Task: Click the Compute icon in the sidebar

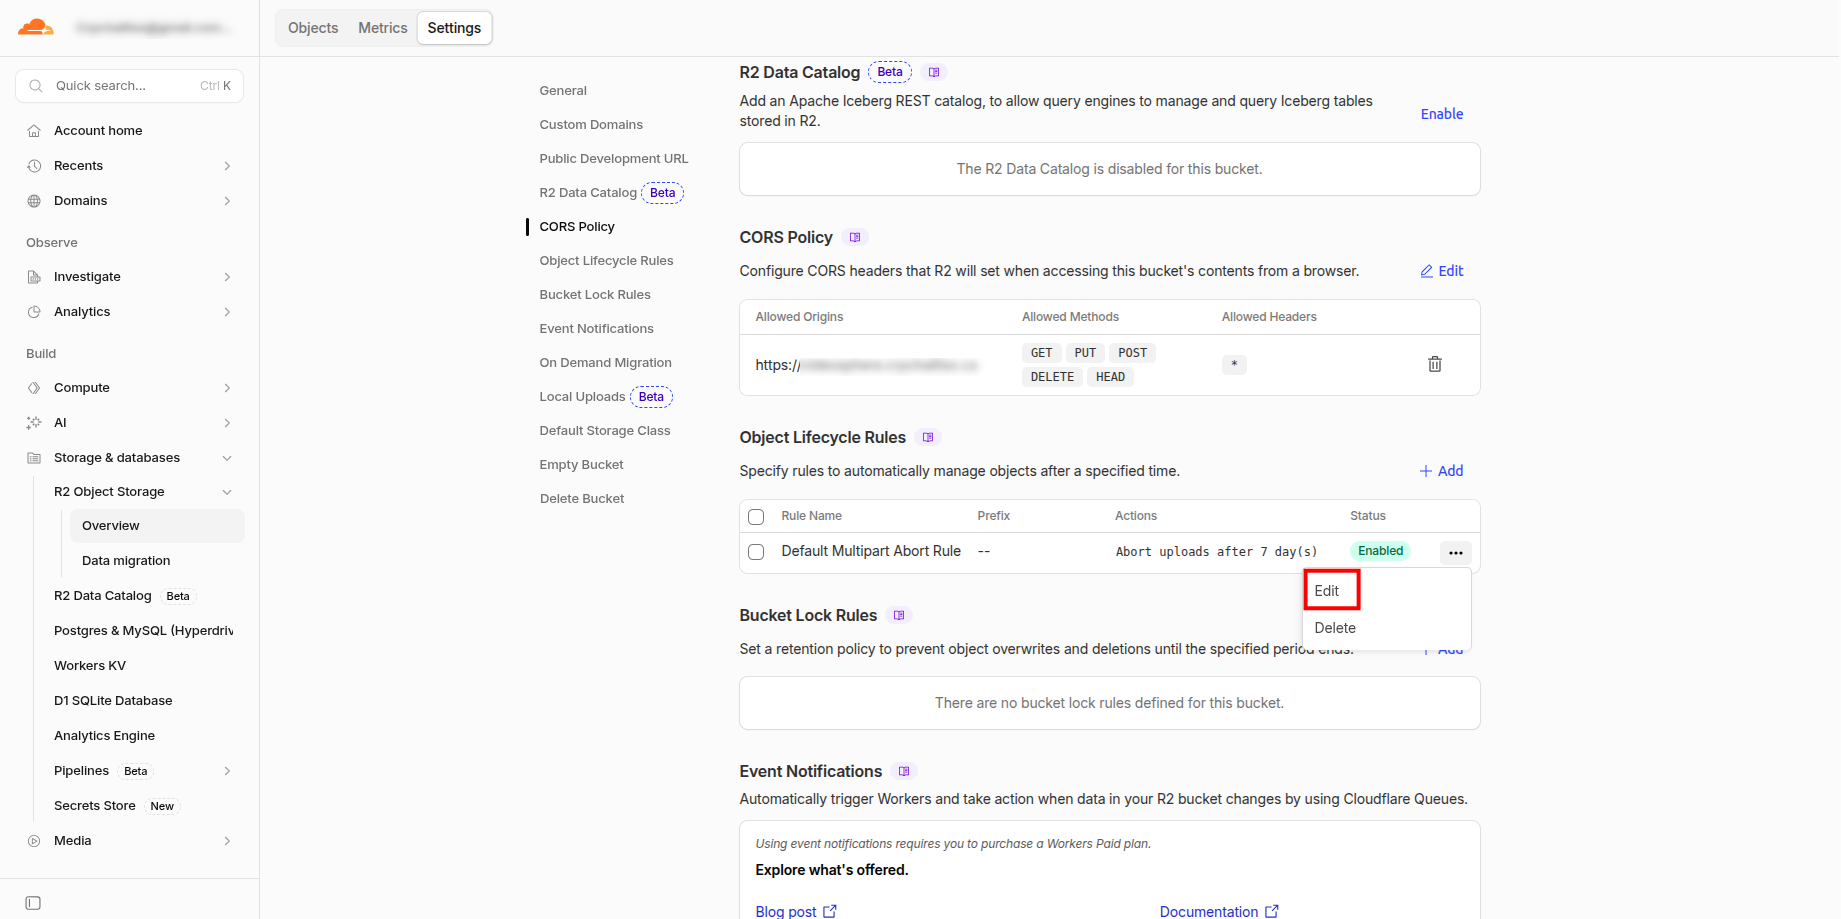Action: point(34,388)
